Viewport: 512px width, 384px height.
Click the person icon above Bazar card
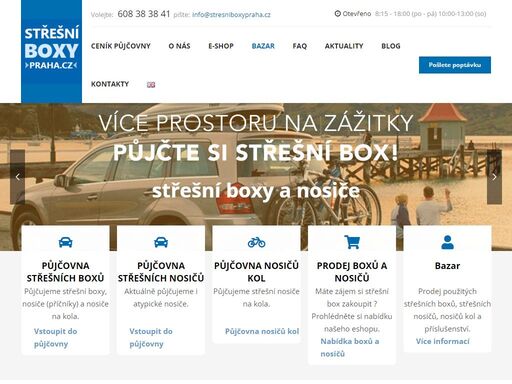447,242
